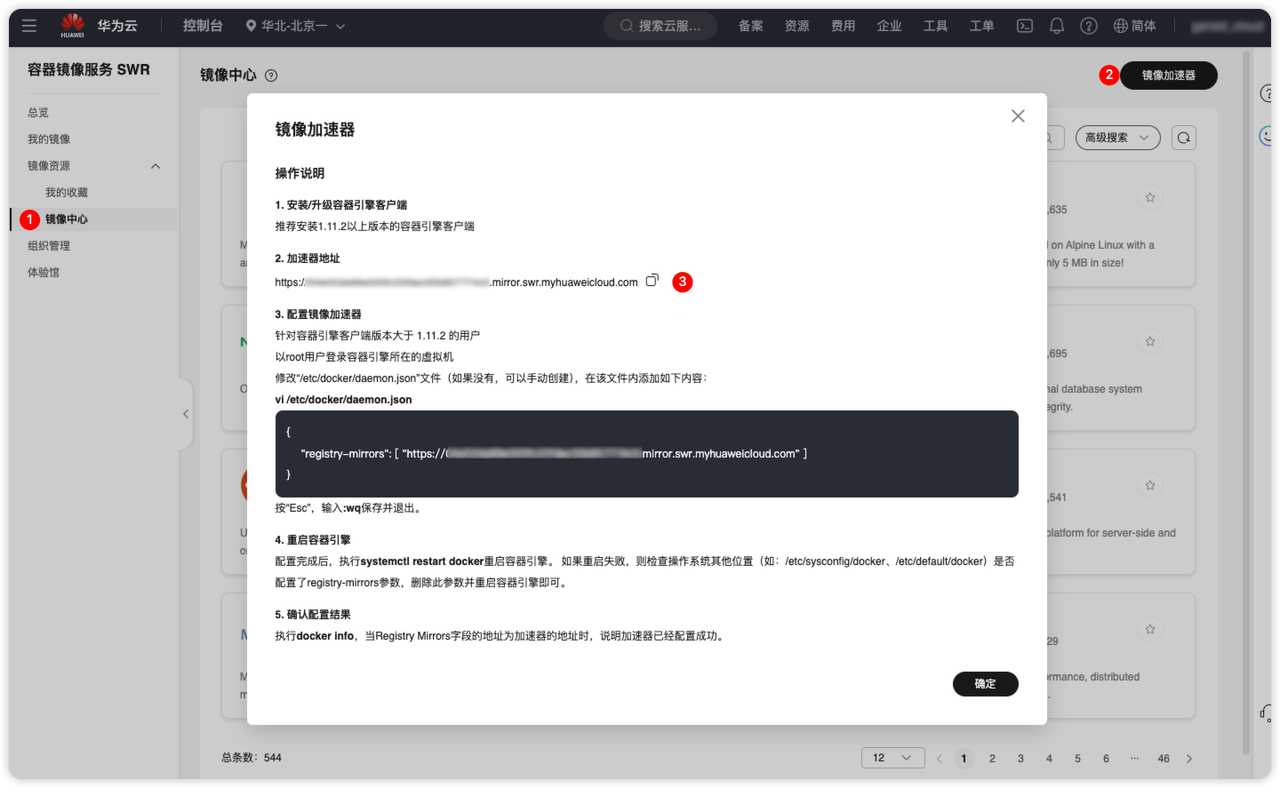Go to page 2
The width and height of the screenshot is (1280, 788).
992,758
